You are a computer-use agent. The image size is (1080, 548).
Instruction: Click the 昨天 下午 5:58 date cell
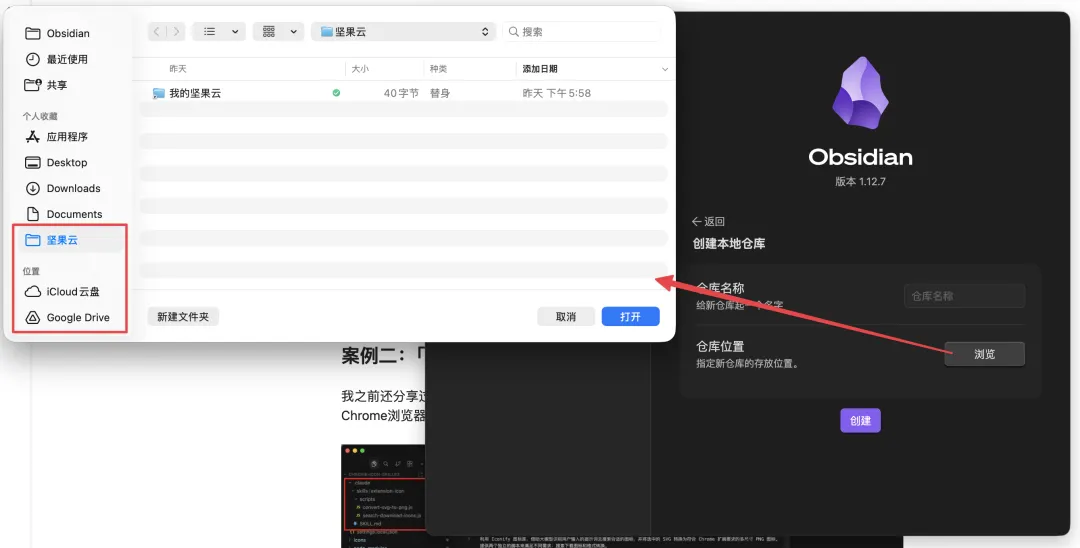tap(557, 93)
